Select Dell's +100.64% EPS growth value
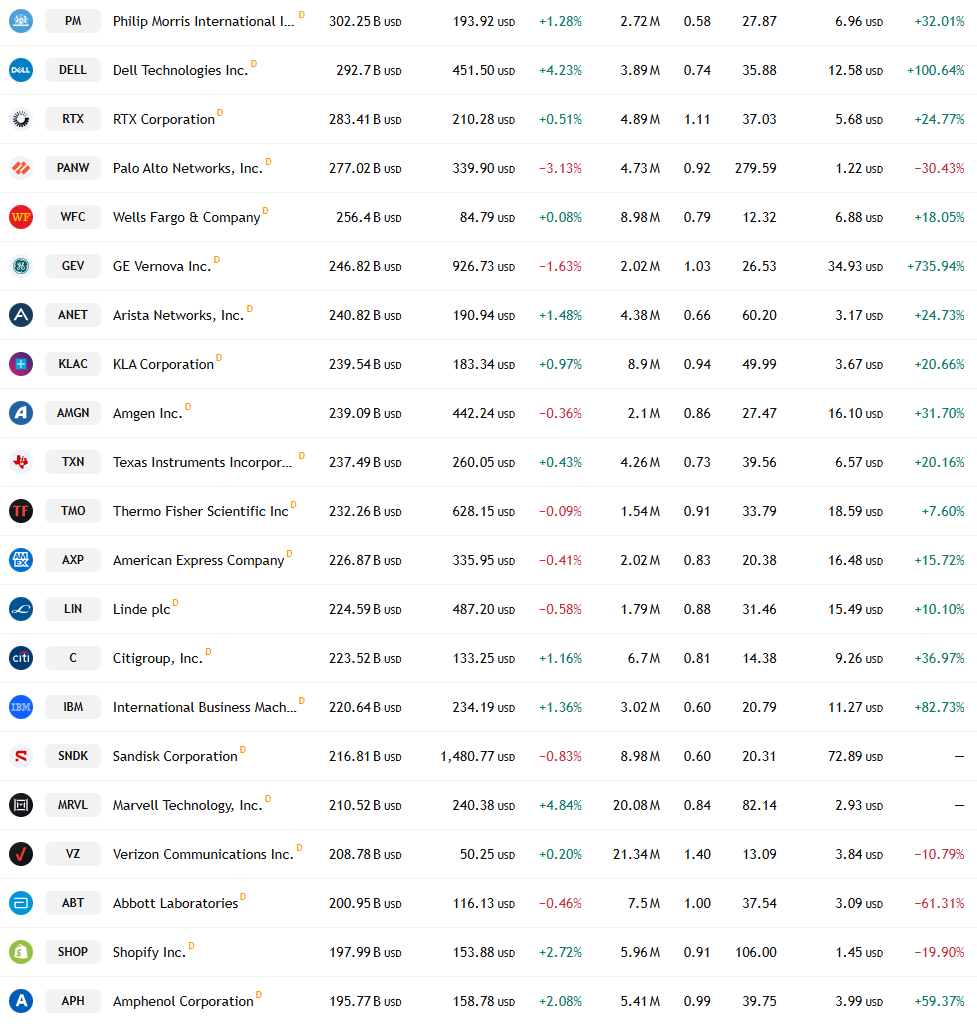977x1024 pixels. point(936,71)
